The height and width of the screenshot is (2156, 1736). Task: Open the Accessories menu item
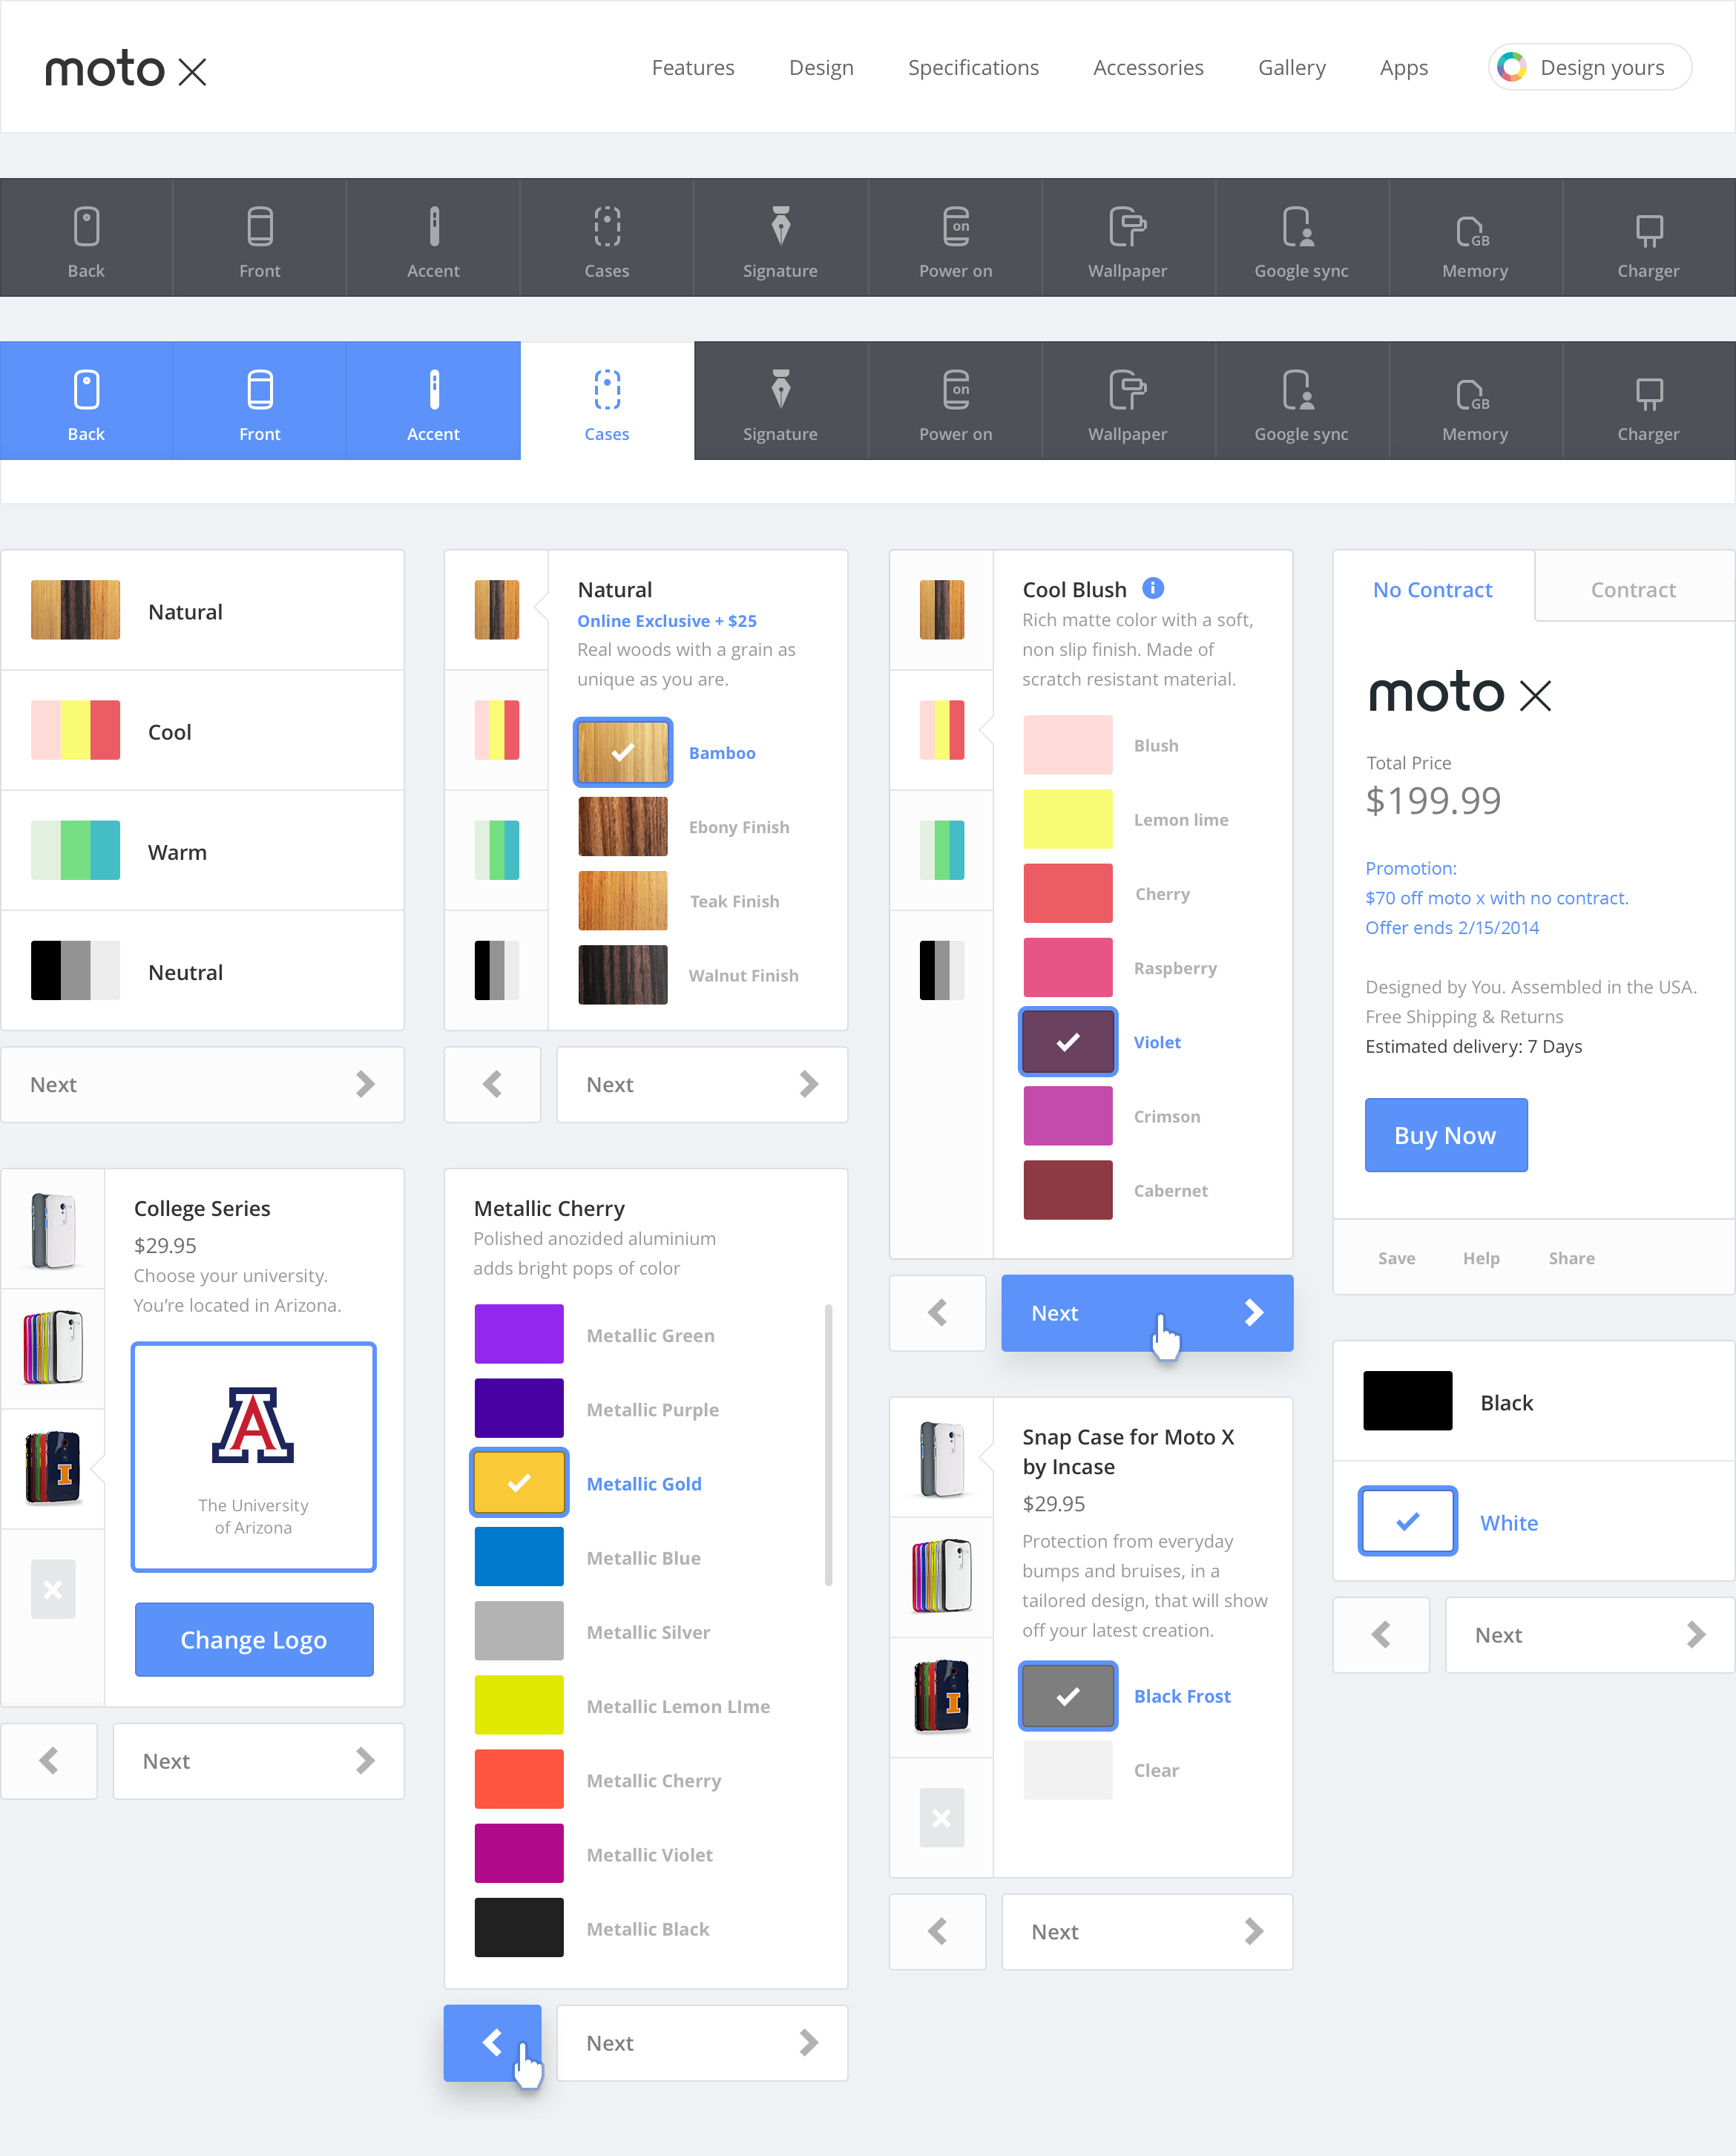coord(1148,68)
